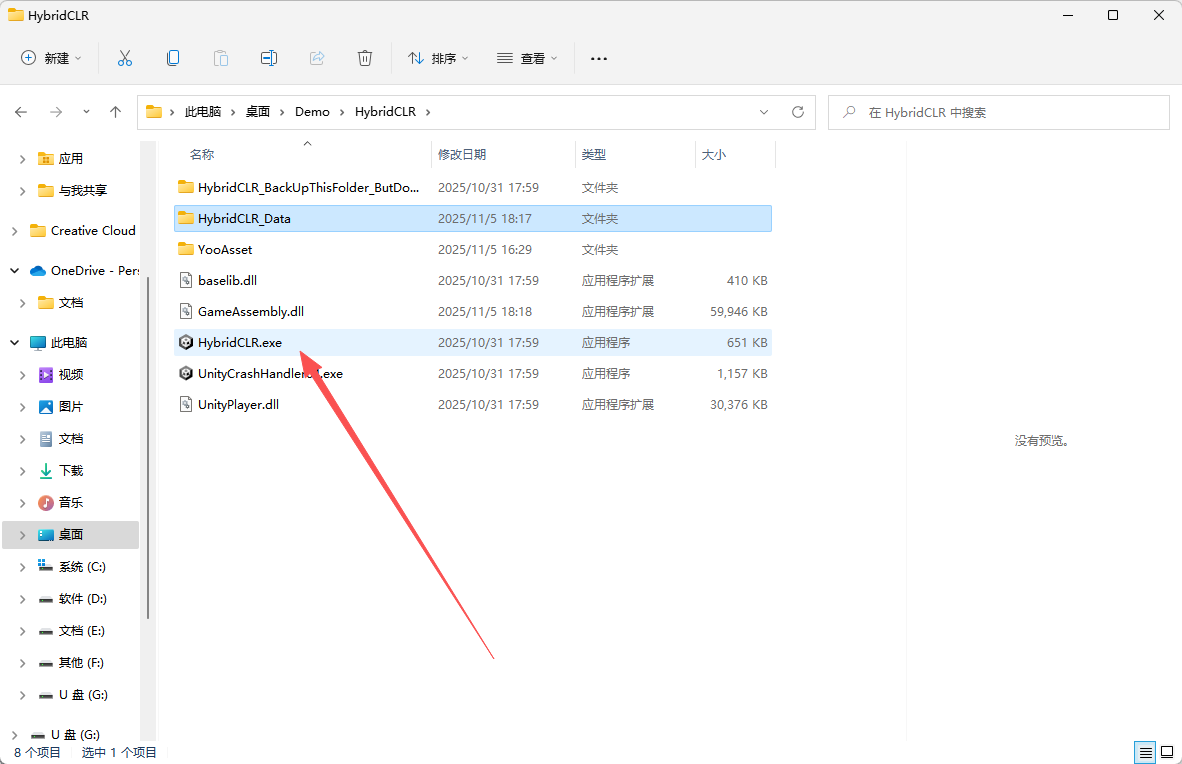Open 文档 (E:) drive in sidebar
1182x764 pixels.
pyautogui.click(x=81, y=631)
